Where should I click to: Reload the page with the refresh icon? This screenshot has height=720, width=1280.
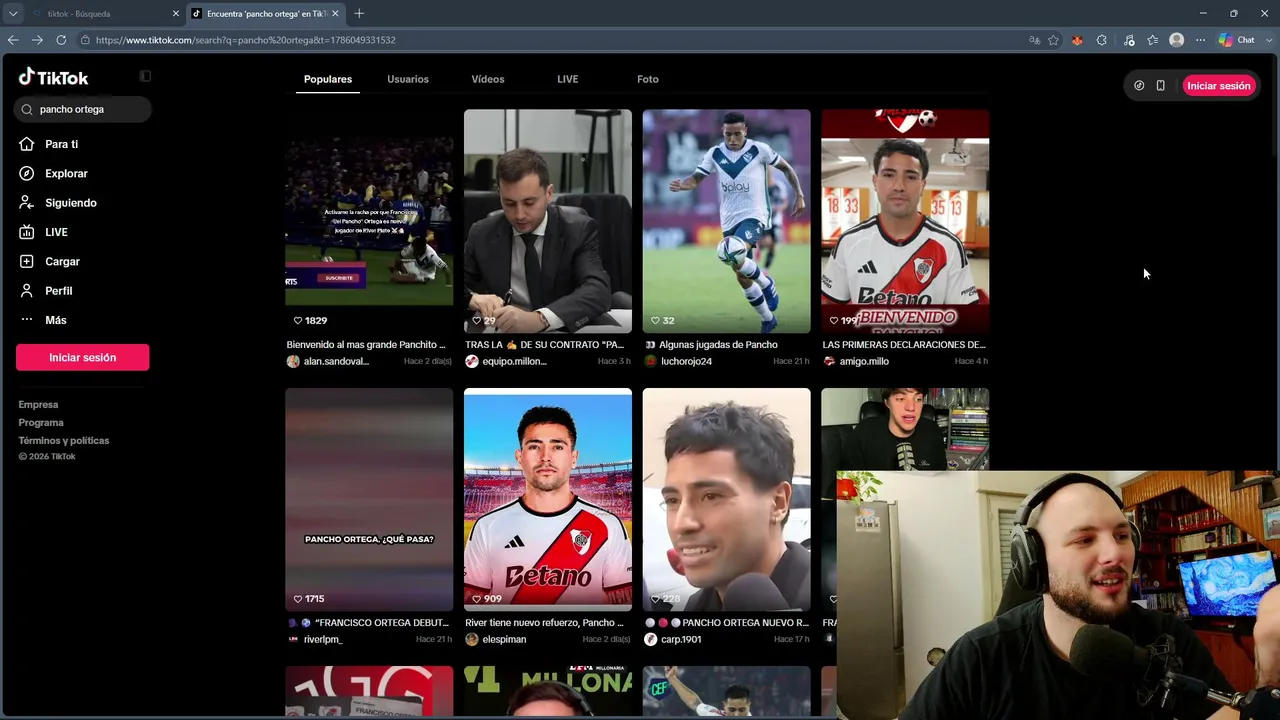click(61, 40)
